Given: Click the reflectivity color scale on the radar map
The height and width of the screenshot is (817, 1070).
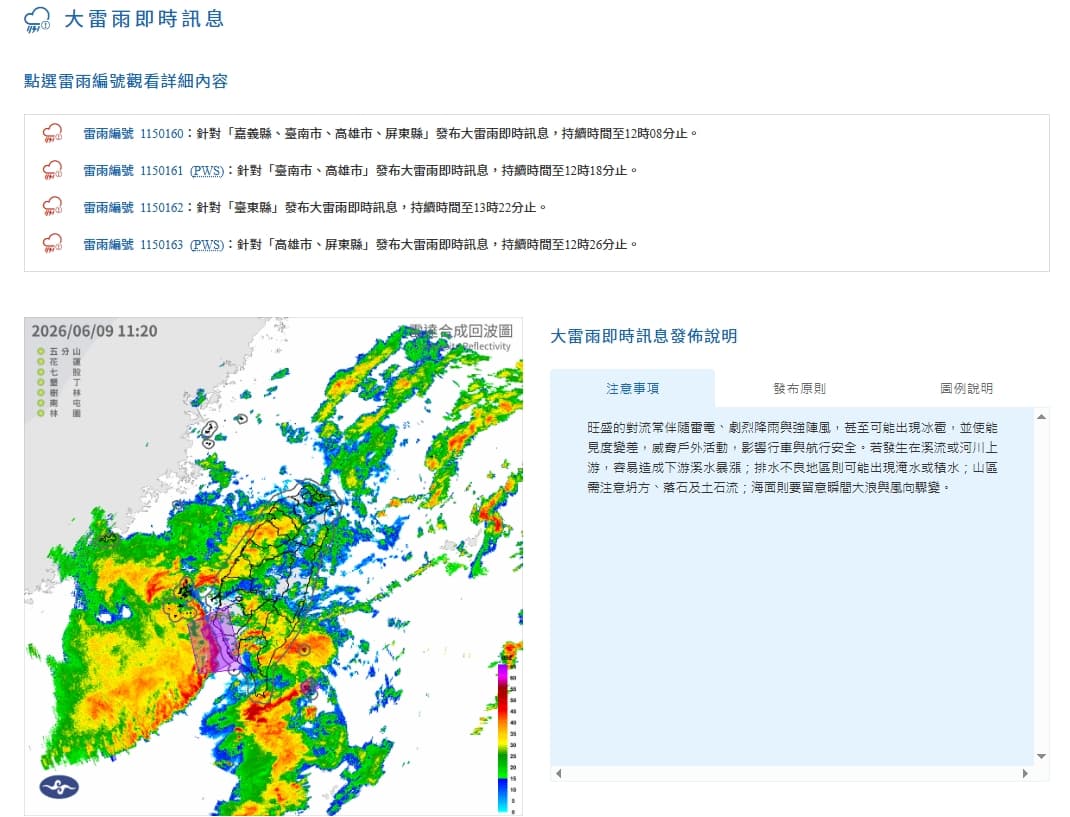Looking at the screenshot, I should point(504,738).
